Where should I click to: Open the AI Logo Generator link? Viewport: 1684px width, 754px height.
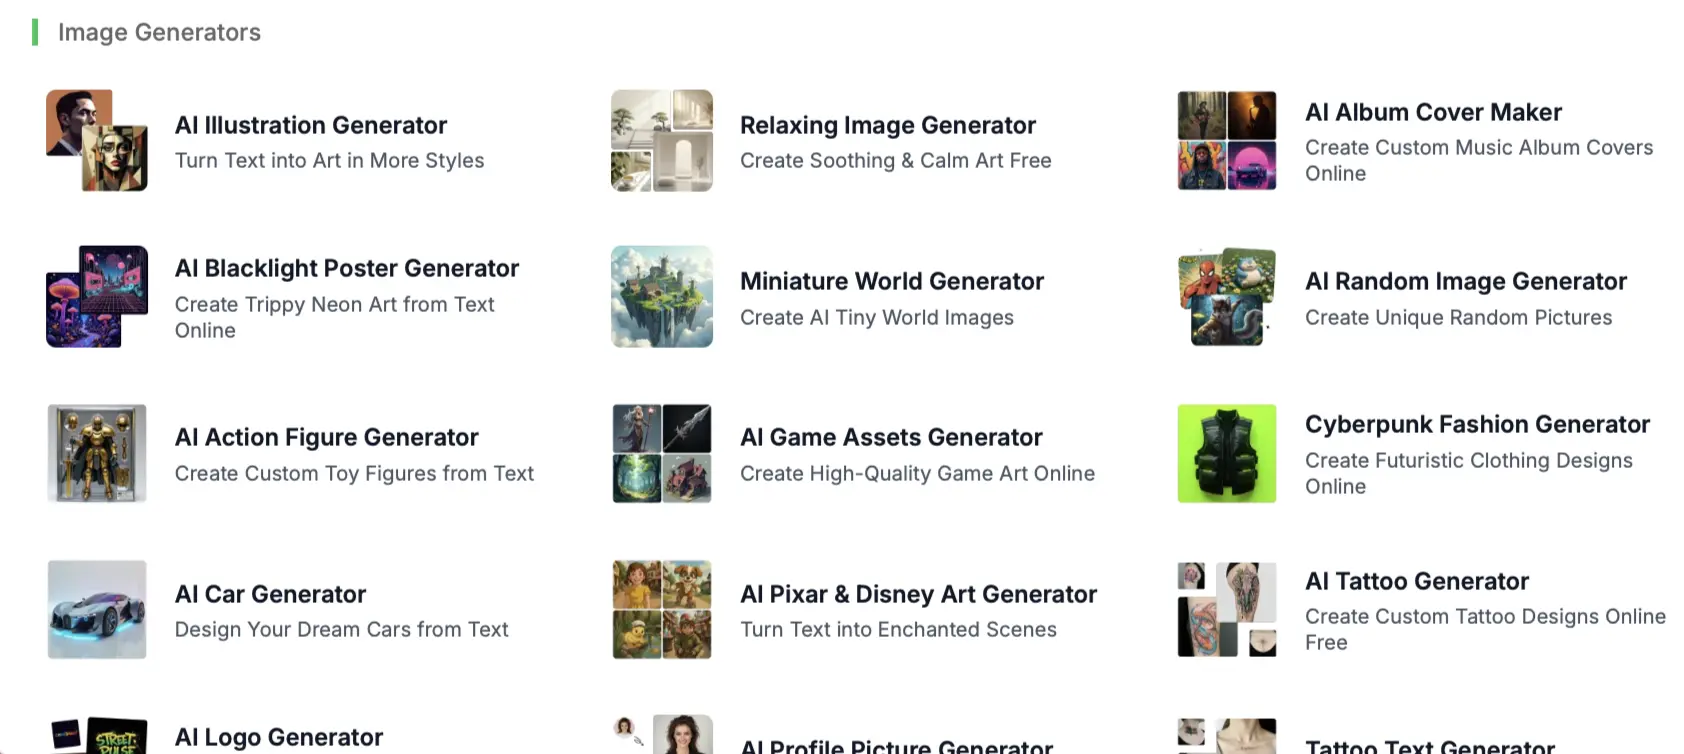(278, 737)
